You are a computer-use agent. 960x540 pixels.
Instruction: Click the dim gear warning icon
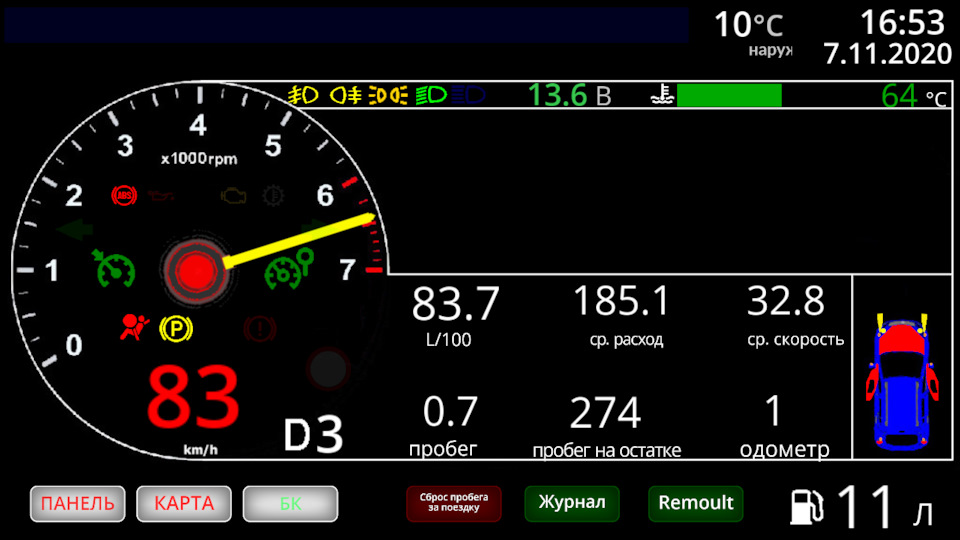(273, 196)
